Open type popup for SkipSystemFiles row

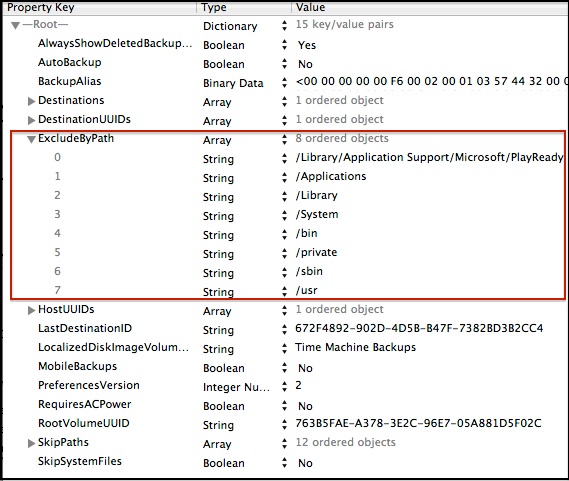(x=284, y=462)
